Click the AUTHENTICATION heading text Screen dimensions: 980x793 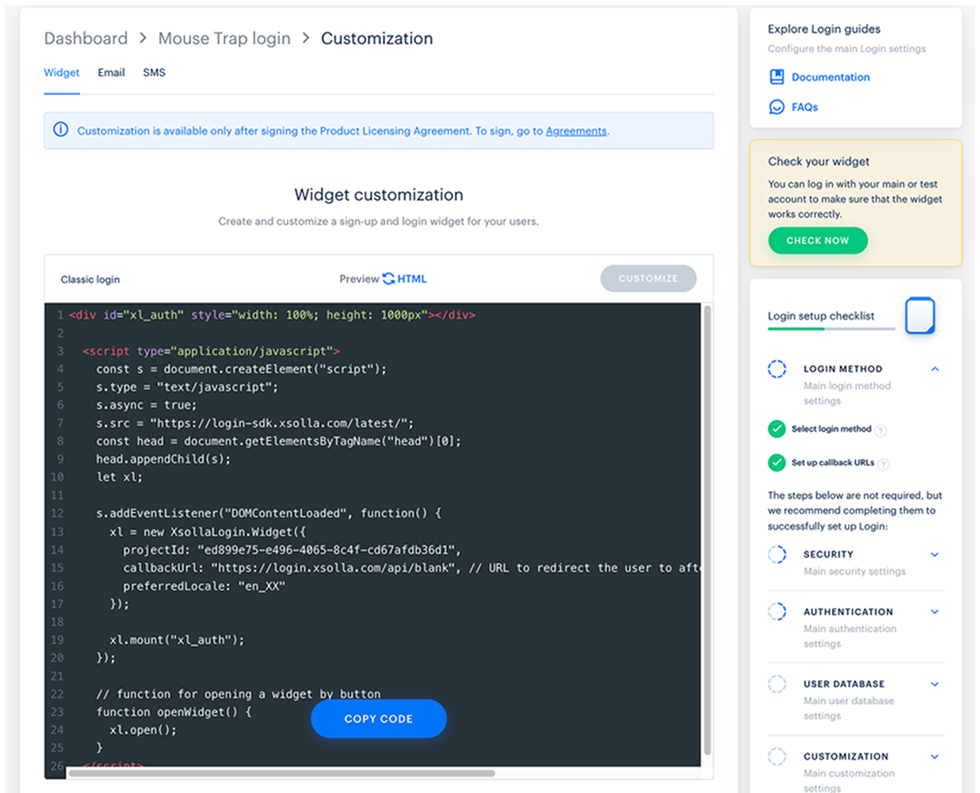click(848, 612)
